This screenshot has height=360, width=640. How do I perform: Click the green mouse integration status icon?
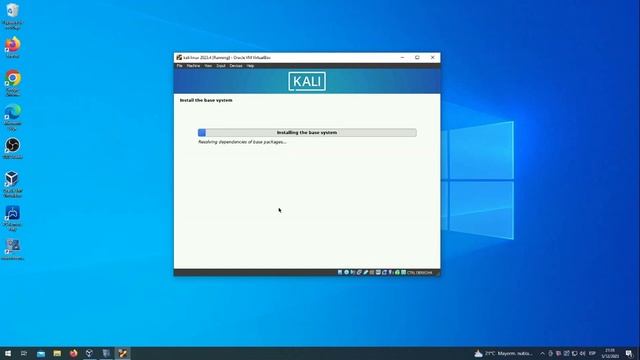(397, 272)
